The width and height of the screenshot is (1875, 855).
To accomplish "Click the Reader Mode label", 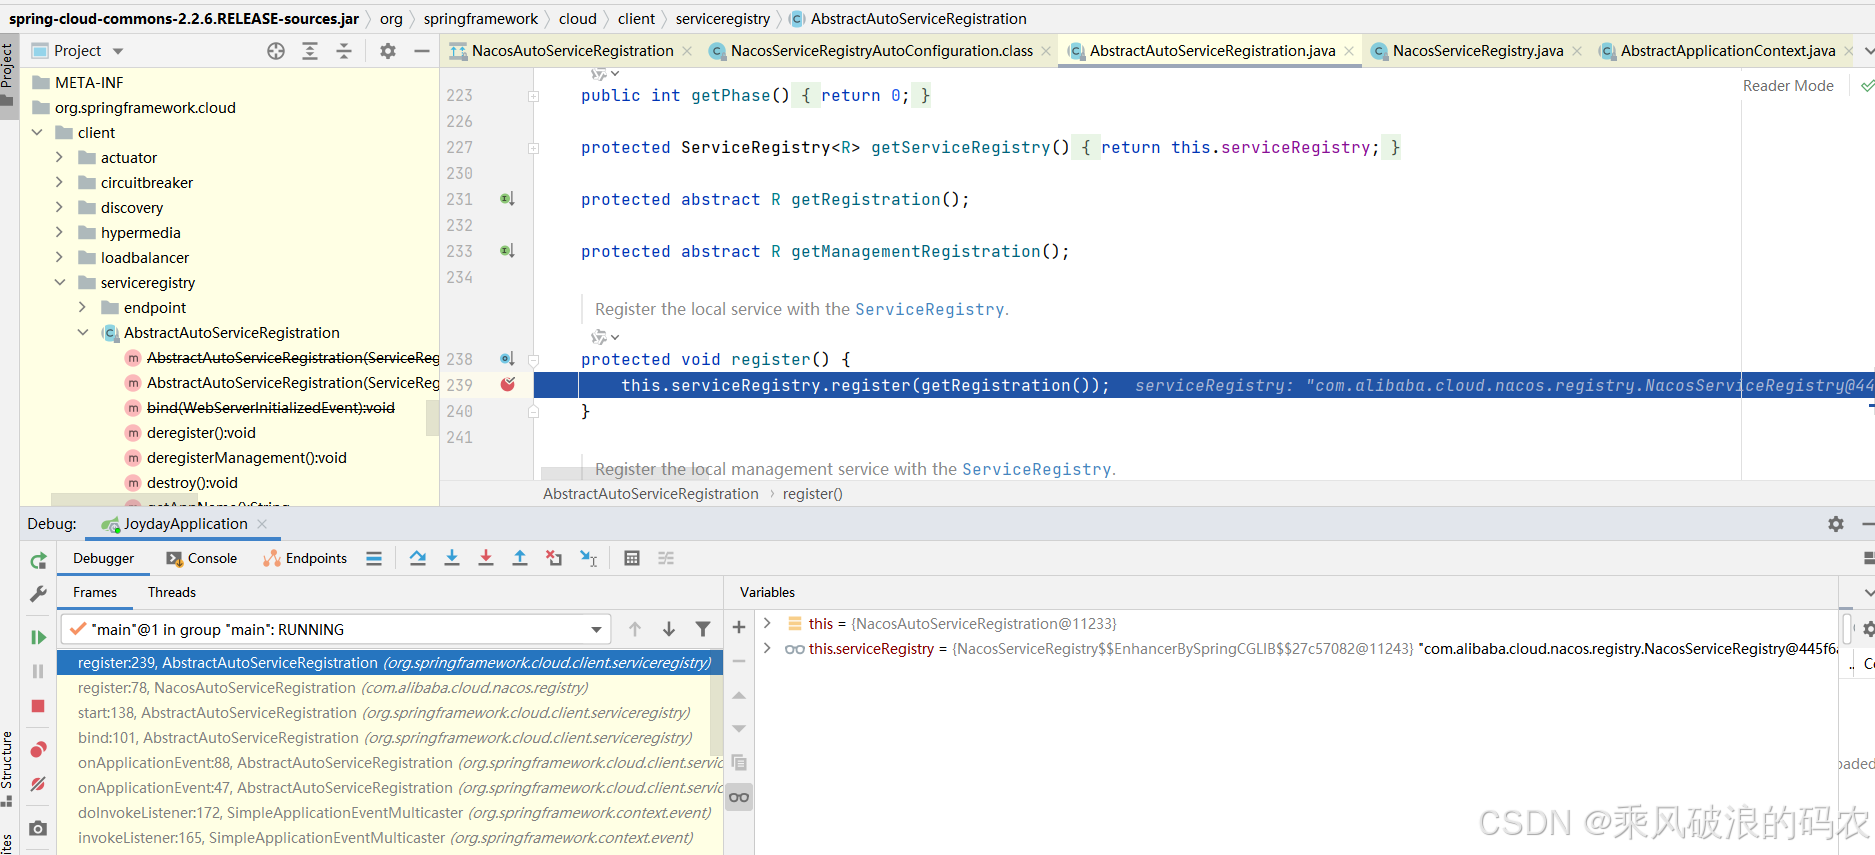I will tap(1788, 86).
